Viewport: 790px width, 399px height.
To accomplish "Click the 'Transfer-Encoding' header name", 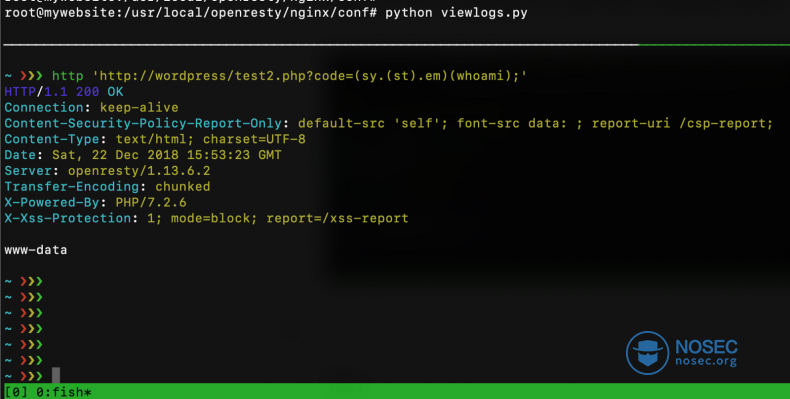I will (72, 187).
